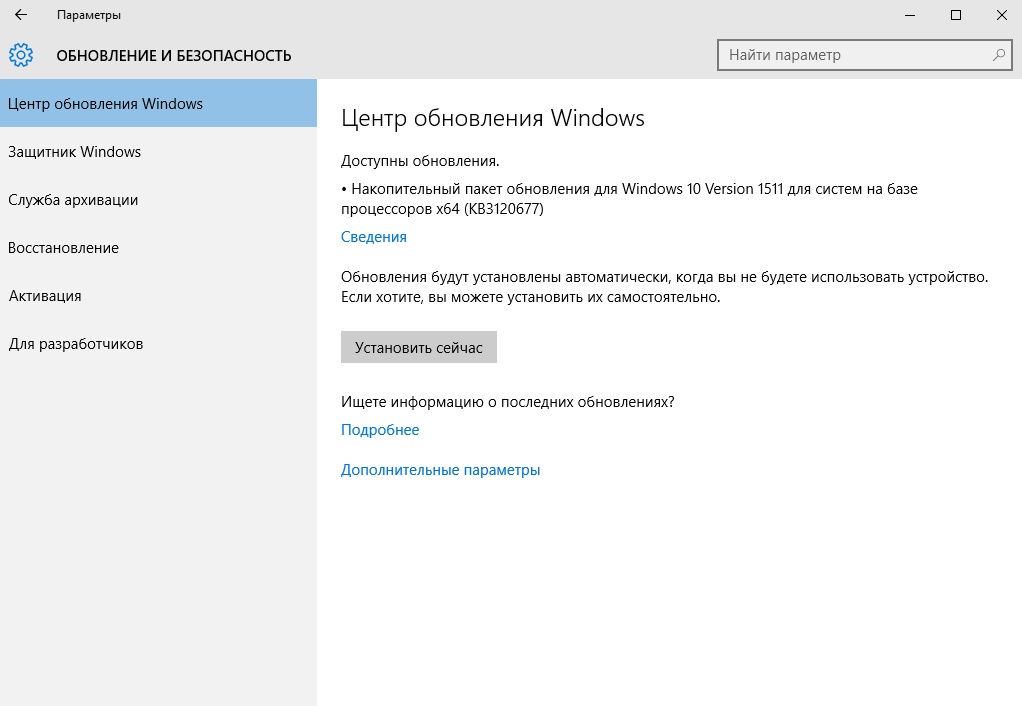Click the 'Центр обновления Windows' page heading
Viewport: 1022px width, 706px height.
click(493, 118)
